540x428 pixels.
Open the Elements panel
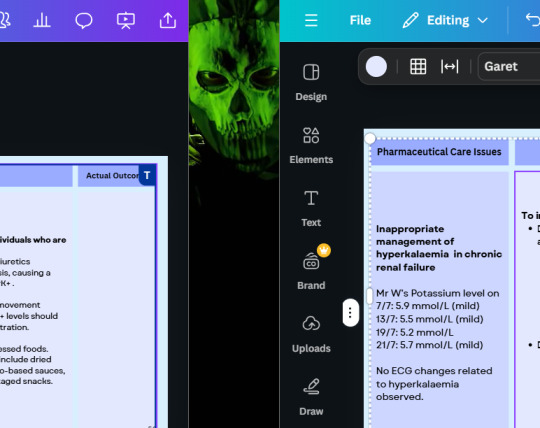click(311, 145)
